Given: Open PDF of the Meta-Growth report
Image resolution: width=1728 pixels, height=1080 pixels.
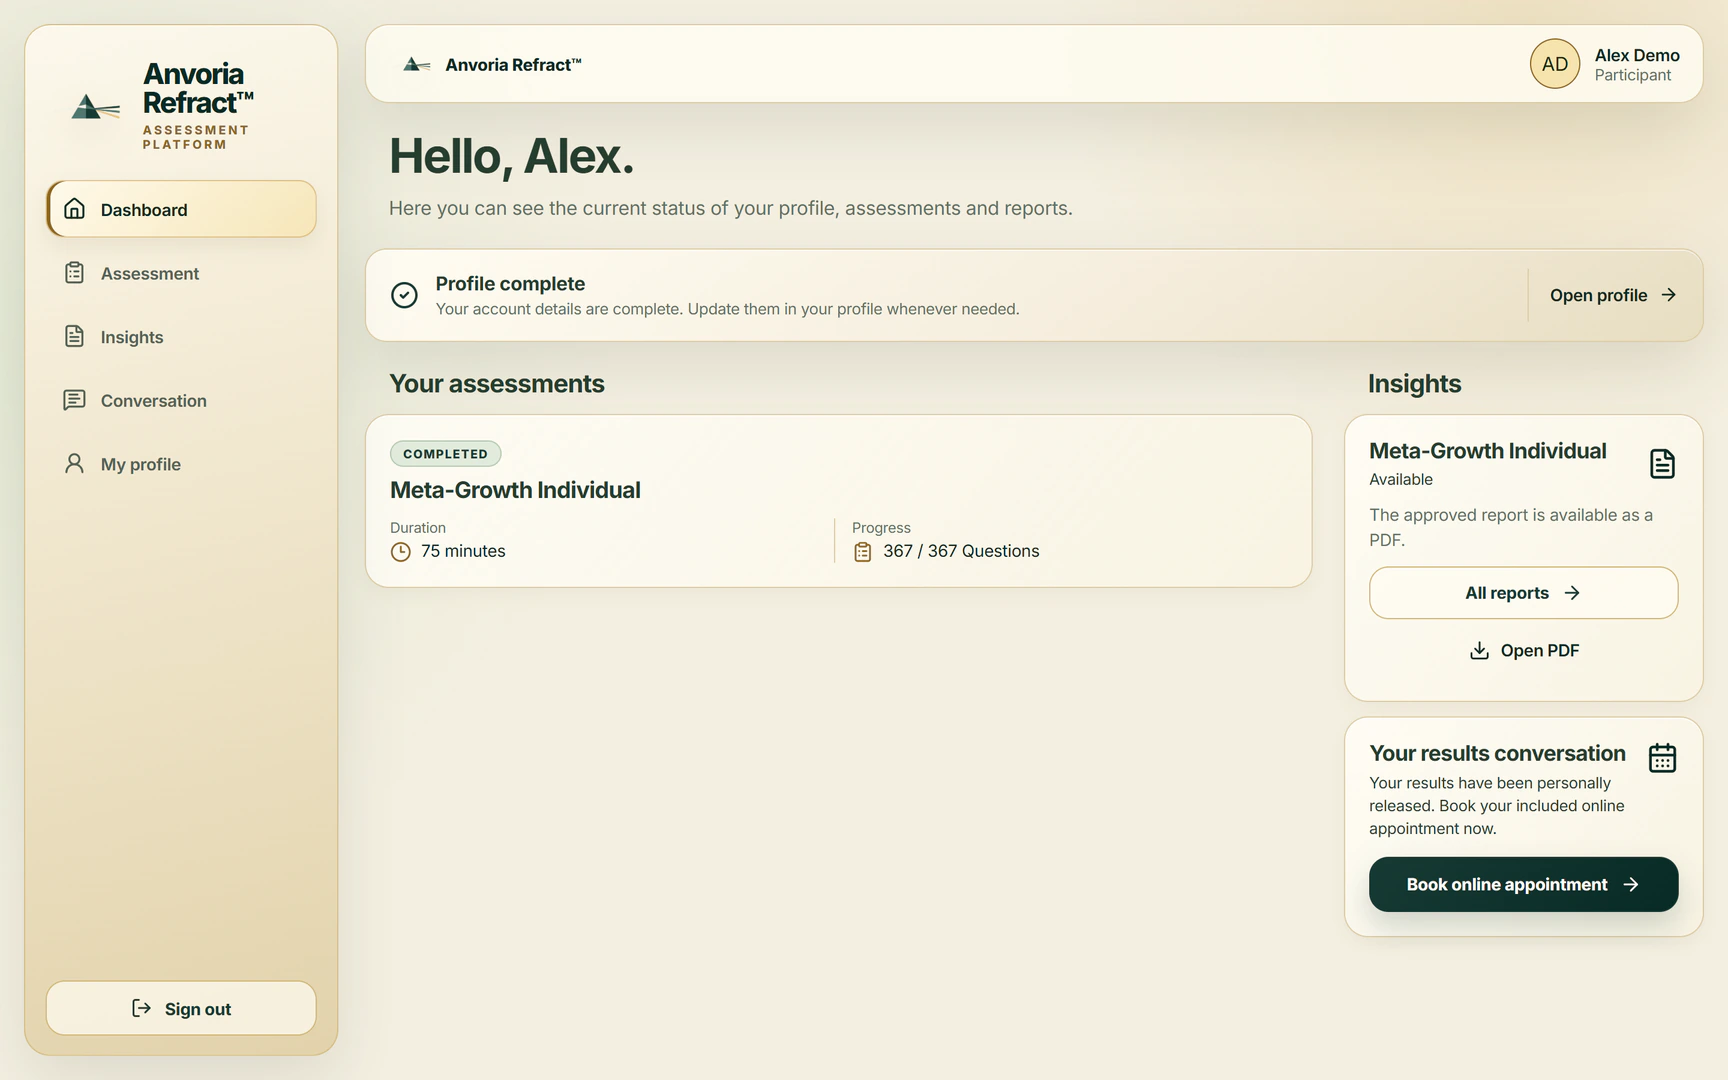Looking at the screenshot, I should pos(1523,651).
